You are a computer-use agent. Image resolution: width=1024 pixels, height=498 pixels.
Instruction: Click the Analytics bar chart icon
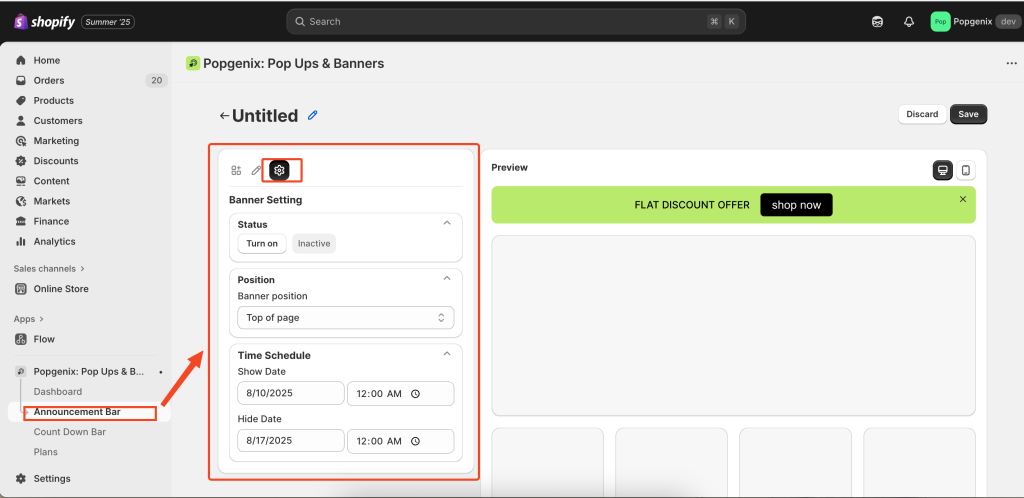point(21,241)
